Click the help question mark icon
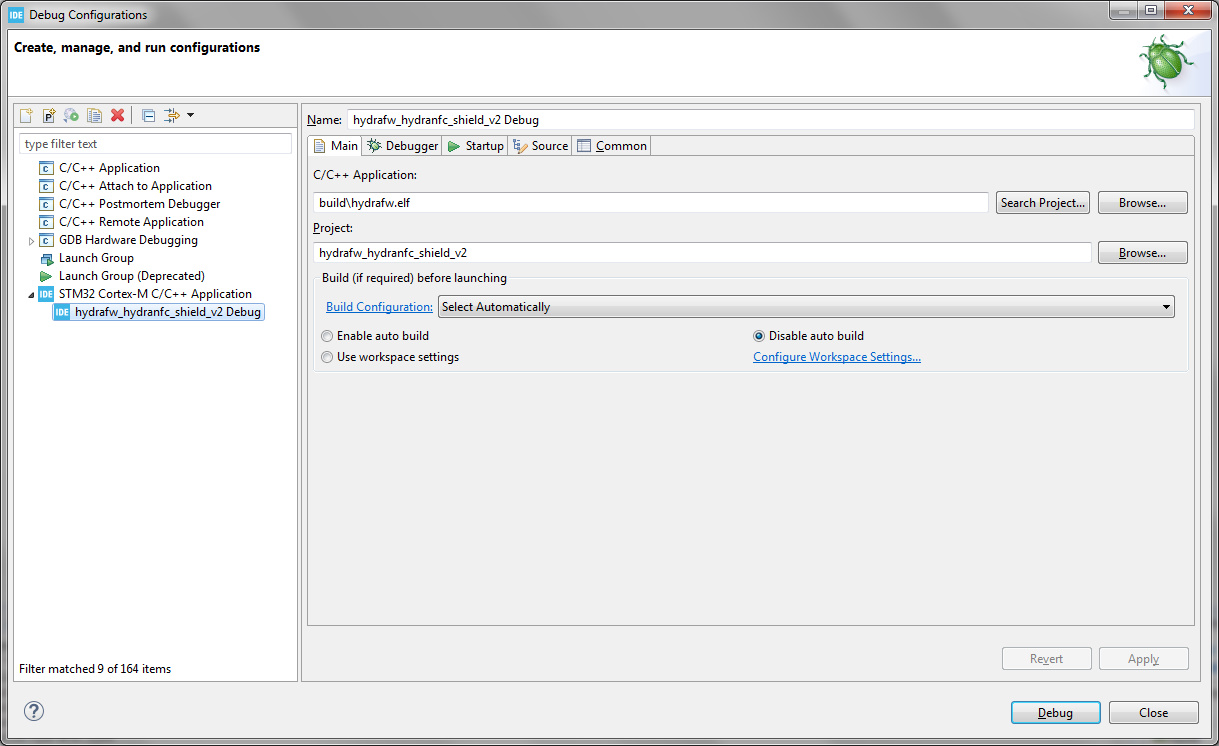The image size is (1219, 746). 34,712
